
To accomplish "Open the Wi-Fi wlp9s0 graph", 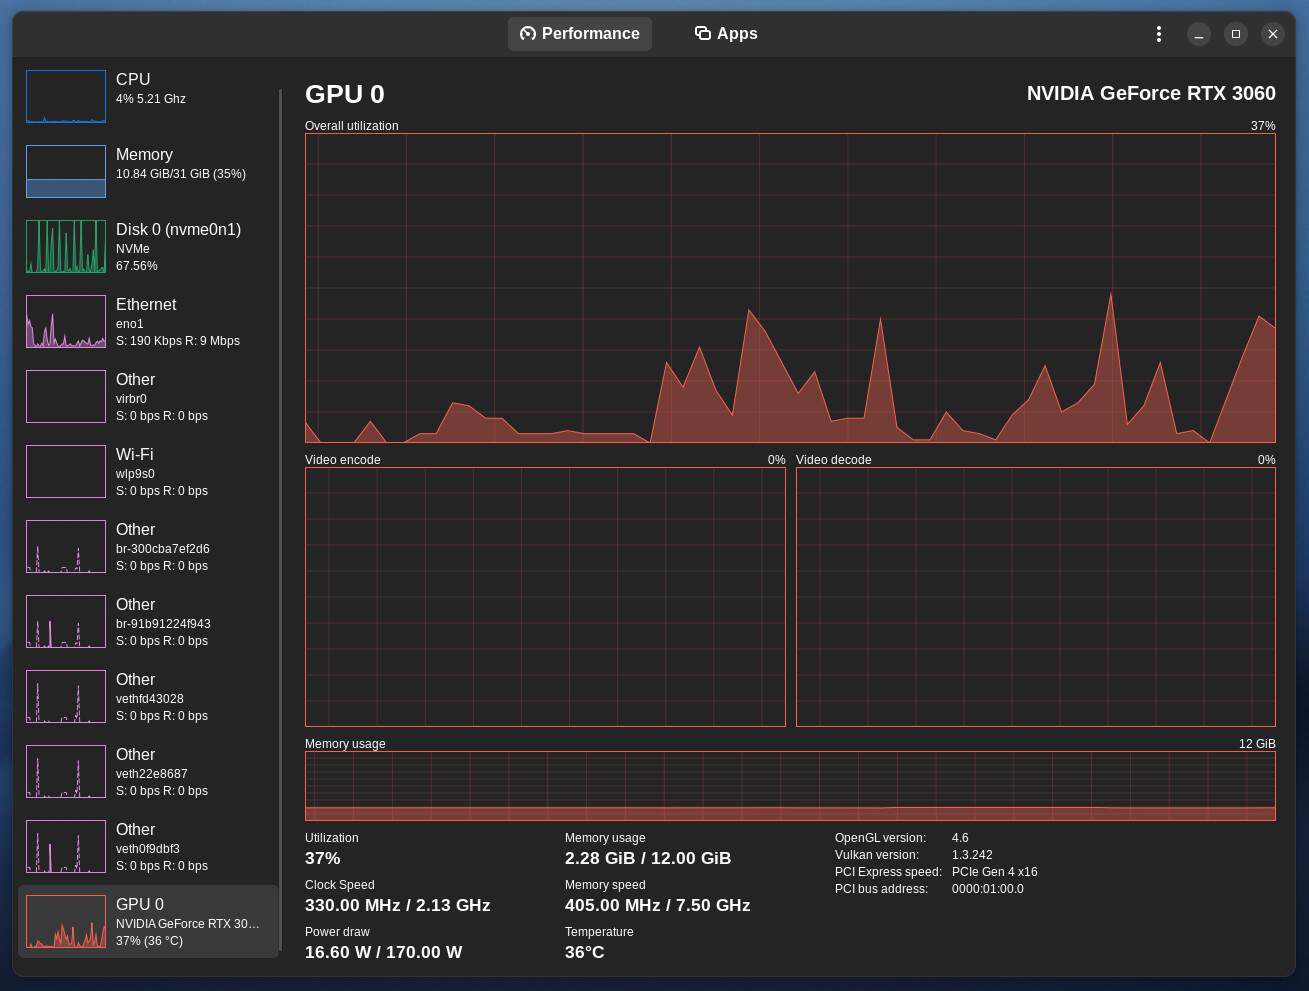I will [x=65, y=471].
